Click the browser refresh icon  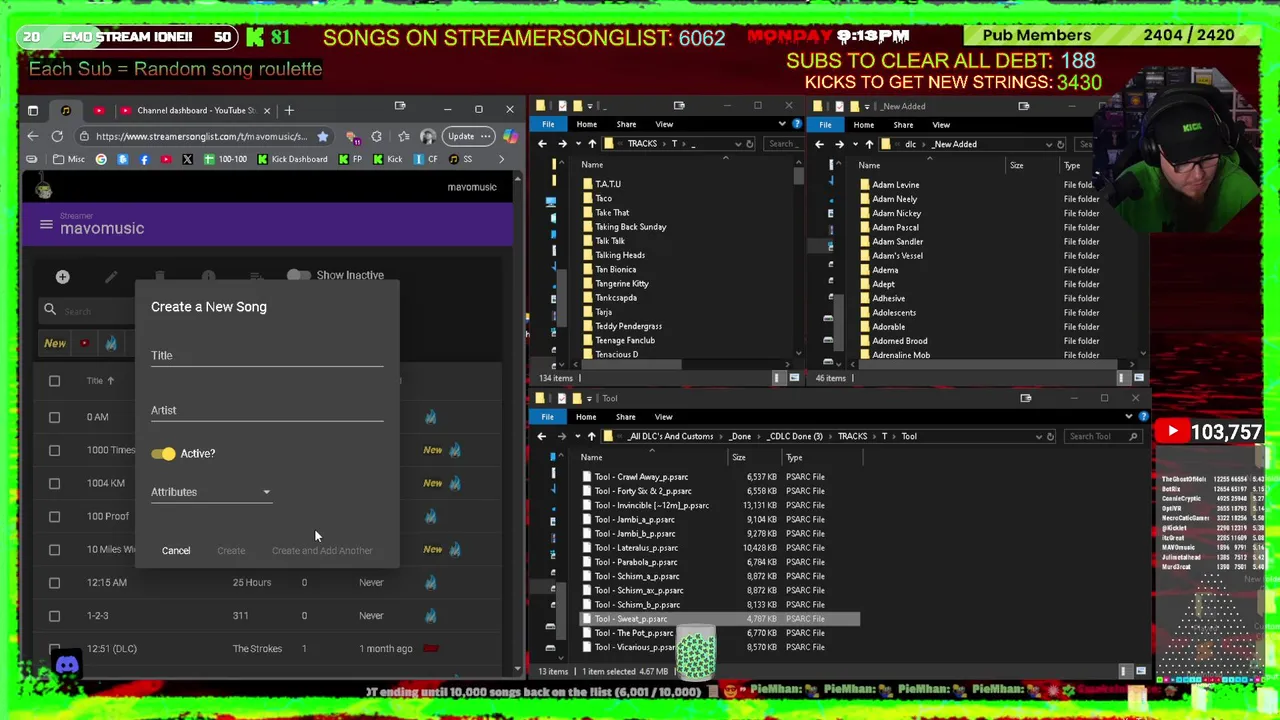click(x=57, y=136)
